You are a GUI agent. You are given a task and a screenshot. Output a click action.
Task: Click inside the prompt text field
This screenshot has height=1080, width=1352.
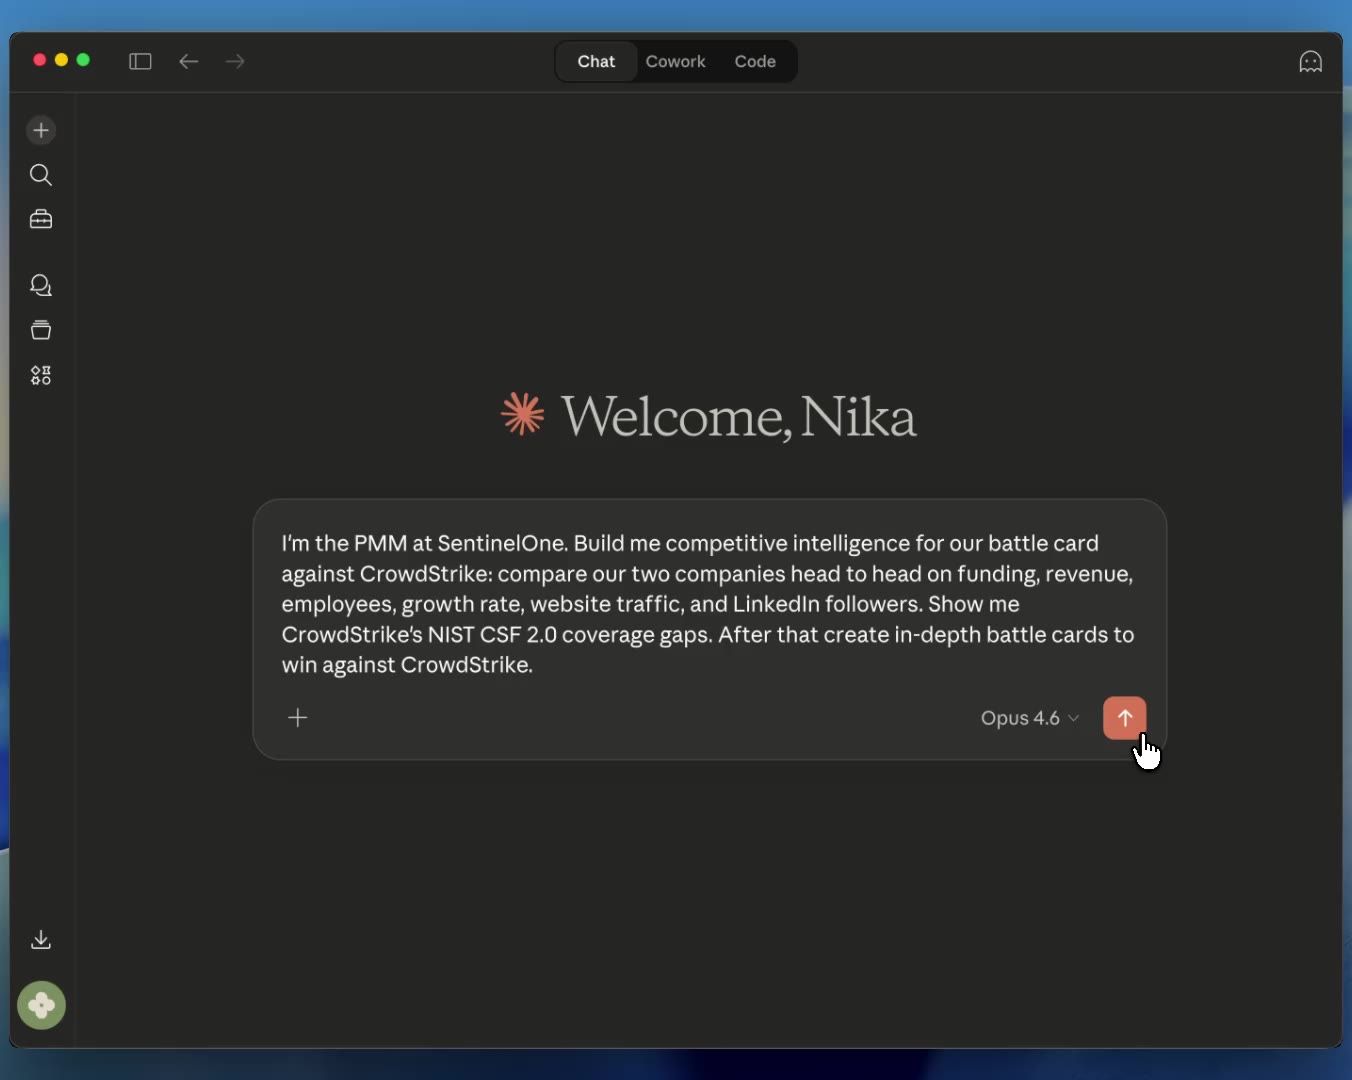click(708, 604)
